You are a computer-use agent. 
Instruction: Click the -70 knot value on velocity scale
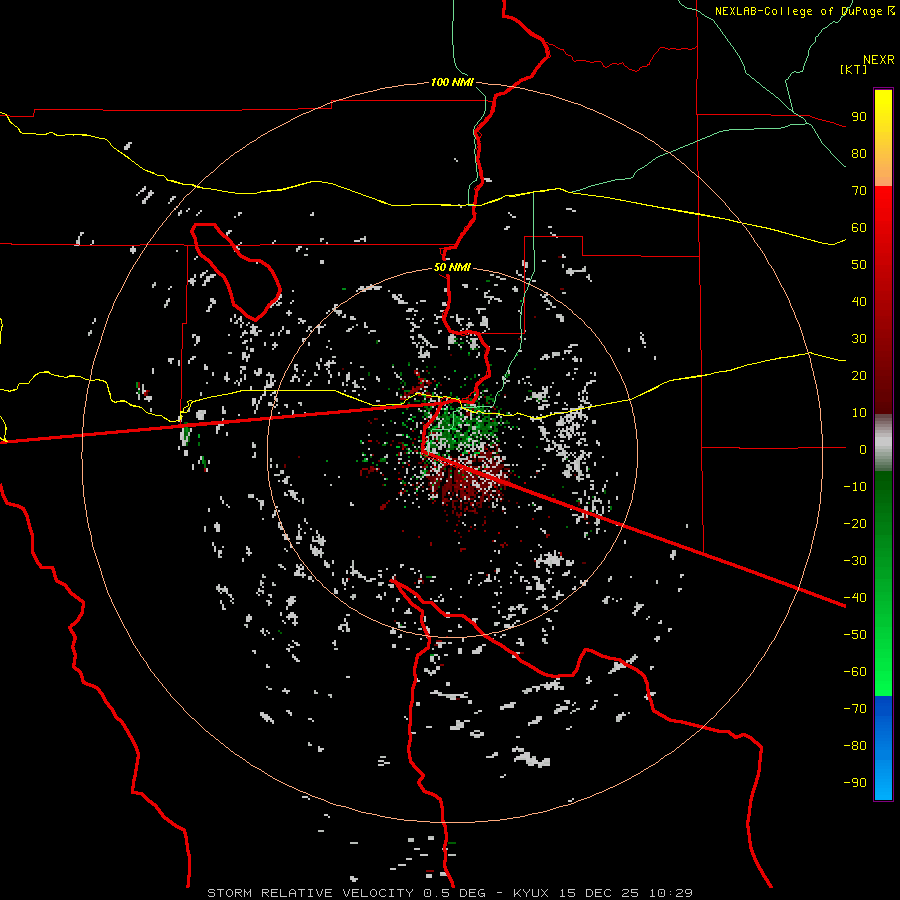point(855,709)
